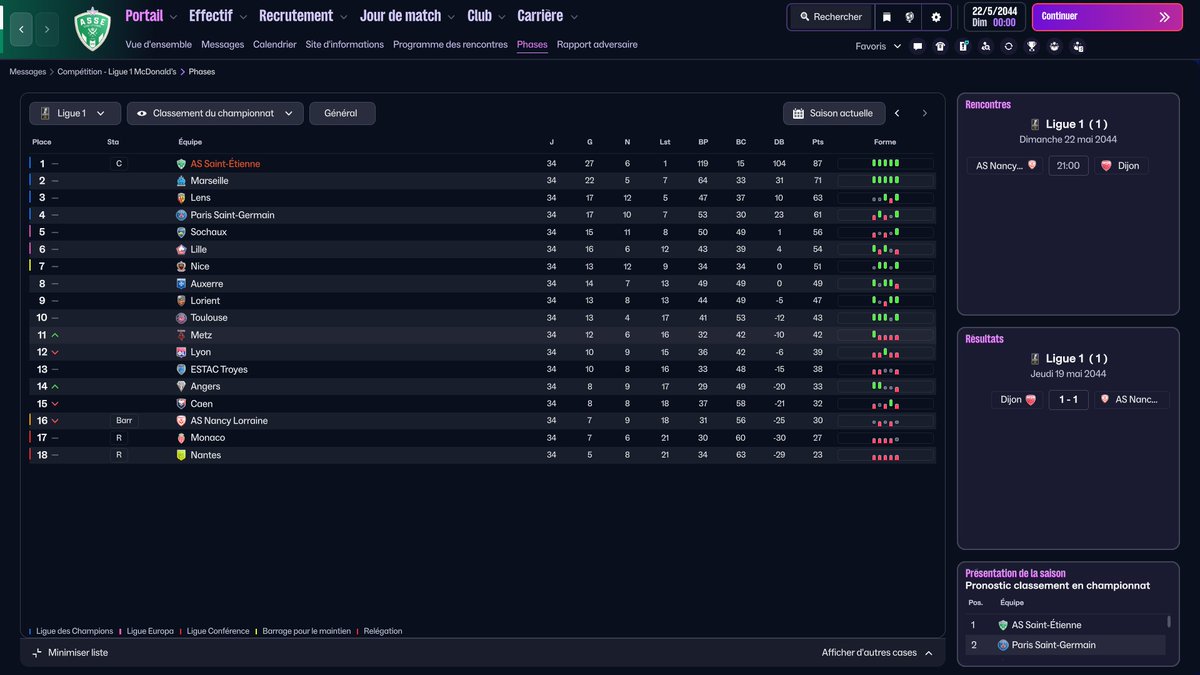
Task: Click the Ligue 1 logo in Rencontres panel
Action: [x=1036, y=125]
